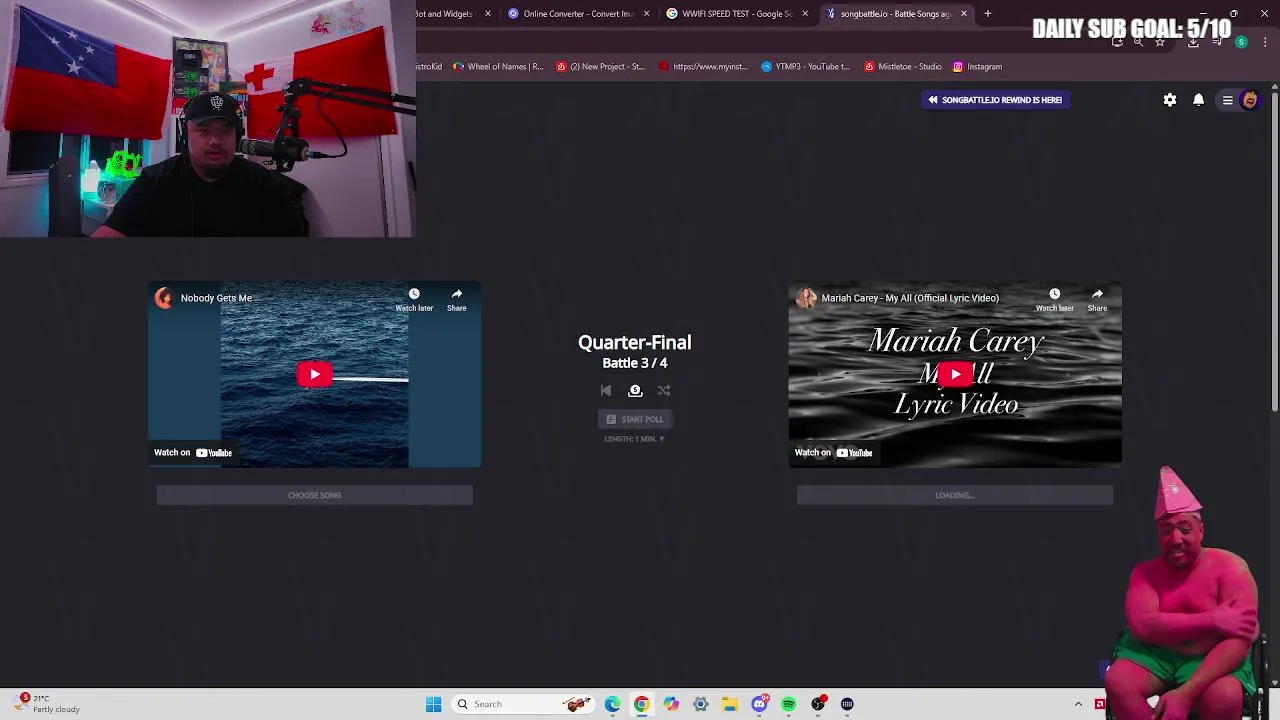Open the Chrome profile icon

[x=1241, y=42]
